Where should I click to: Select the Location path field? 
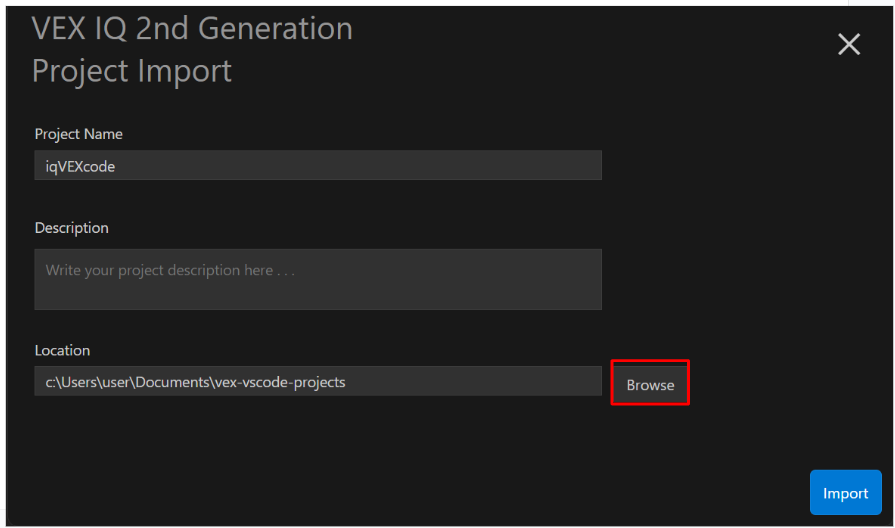[x=318, y=381]
